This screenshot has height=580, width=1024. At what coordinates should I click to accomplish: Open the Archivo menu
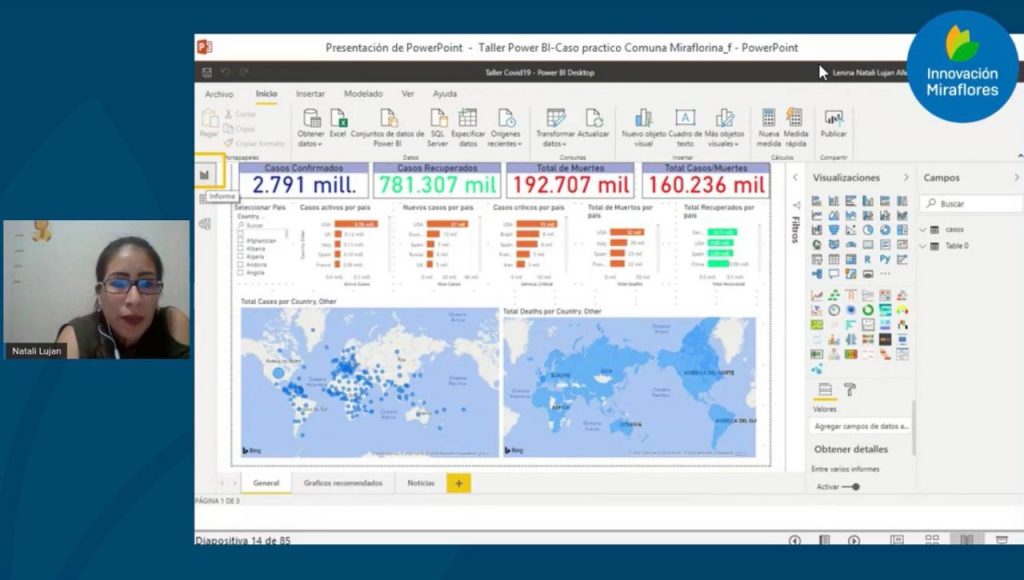coord(219,94)
